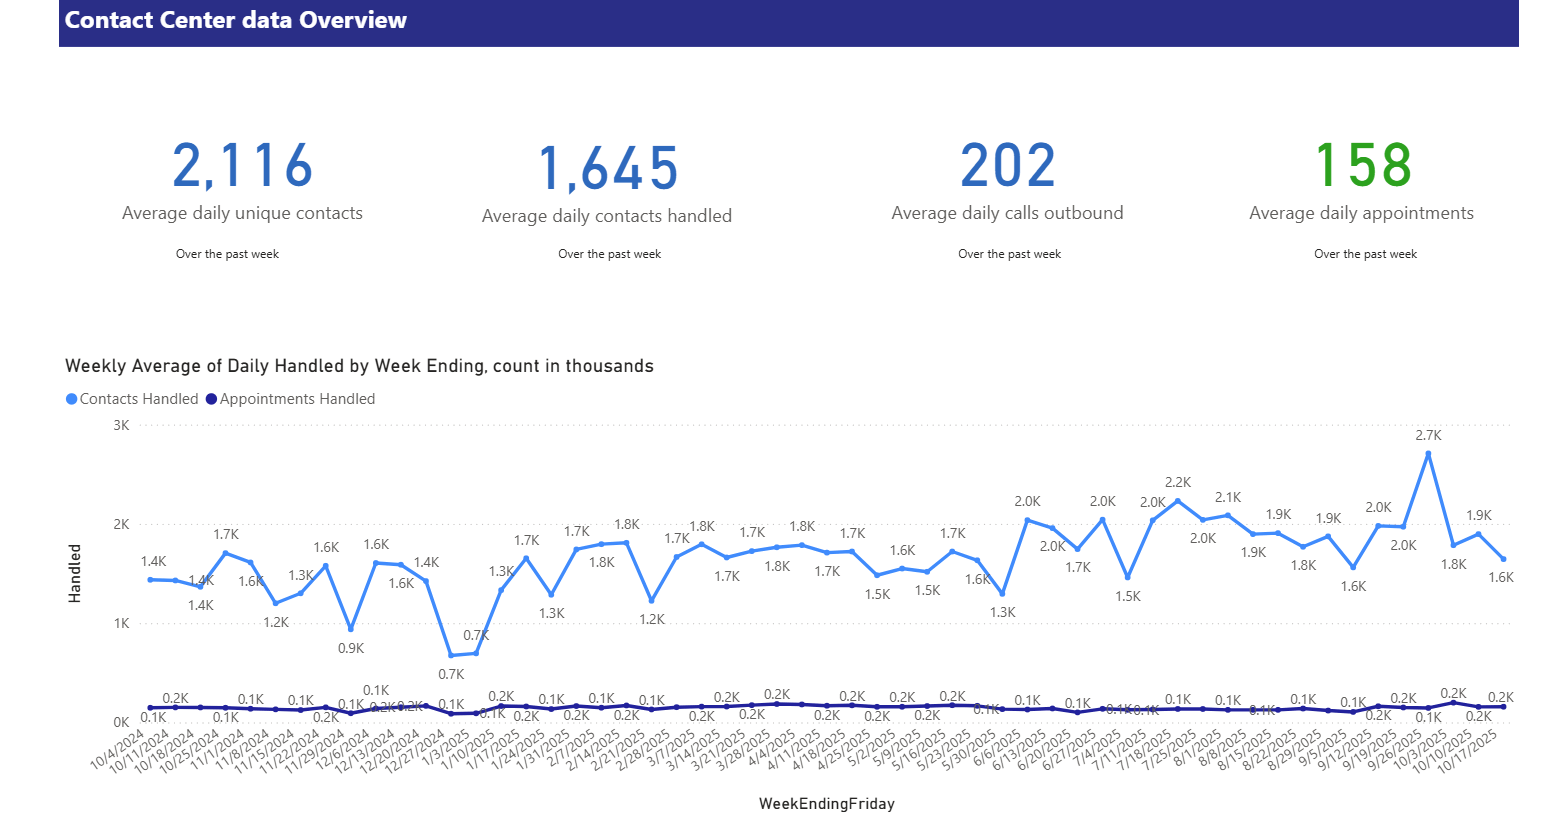Select the green 158 daily appointments value

[1361, 166]
